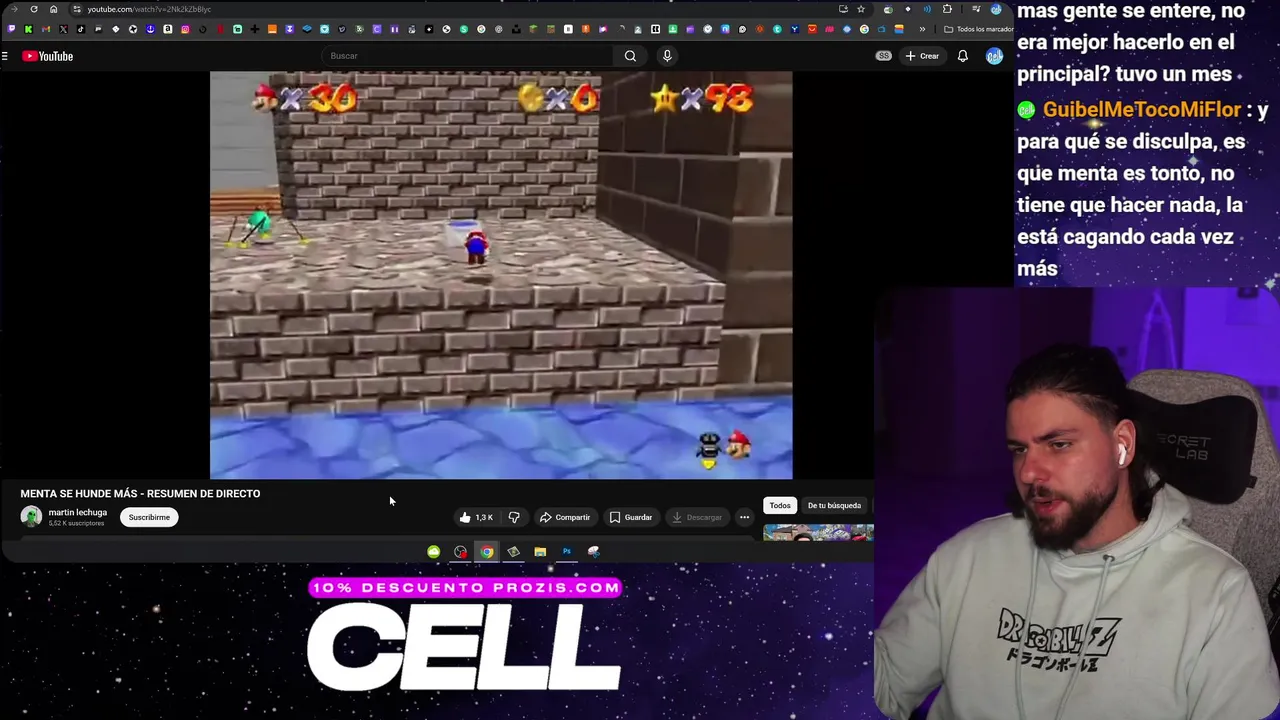Click the browser forward arrow
This screenshot has width=1280, height=720.
[14, 9]
